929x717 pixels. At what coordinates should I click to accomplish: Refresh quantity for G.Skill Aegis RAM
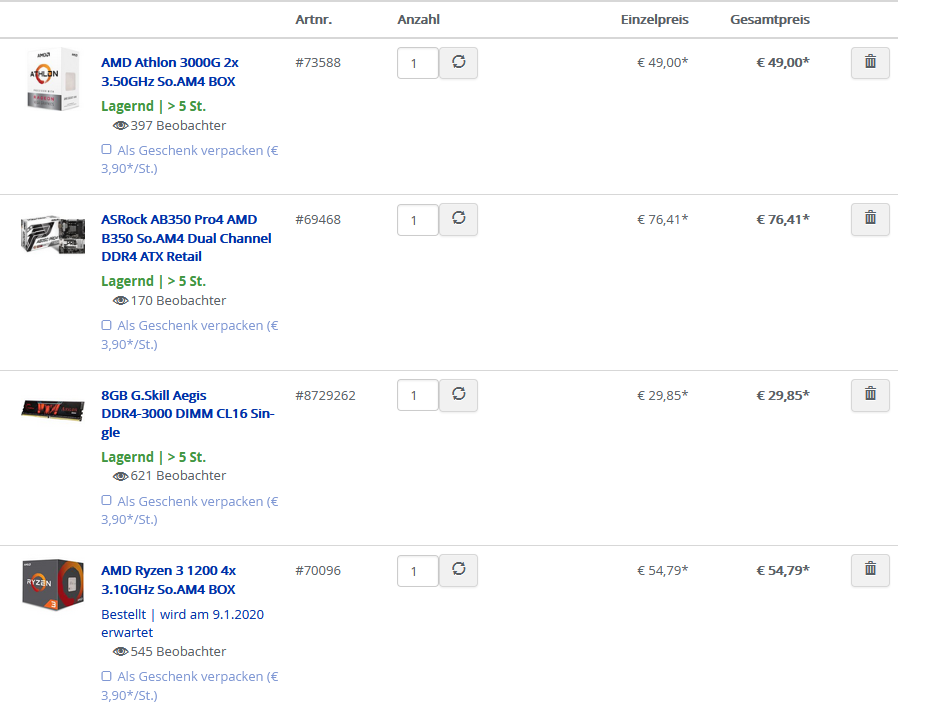459,395
